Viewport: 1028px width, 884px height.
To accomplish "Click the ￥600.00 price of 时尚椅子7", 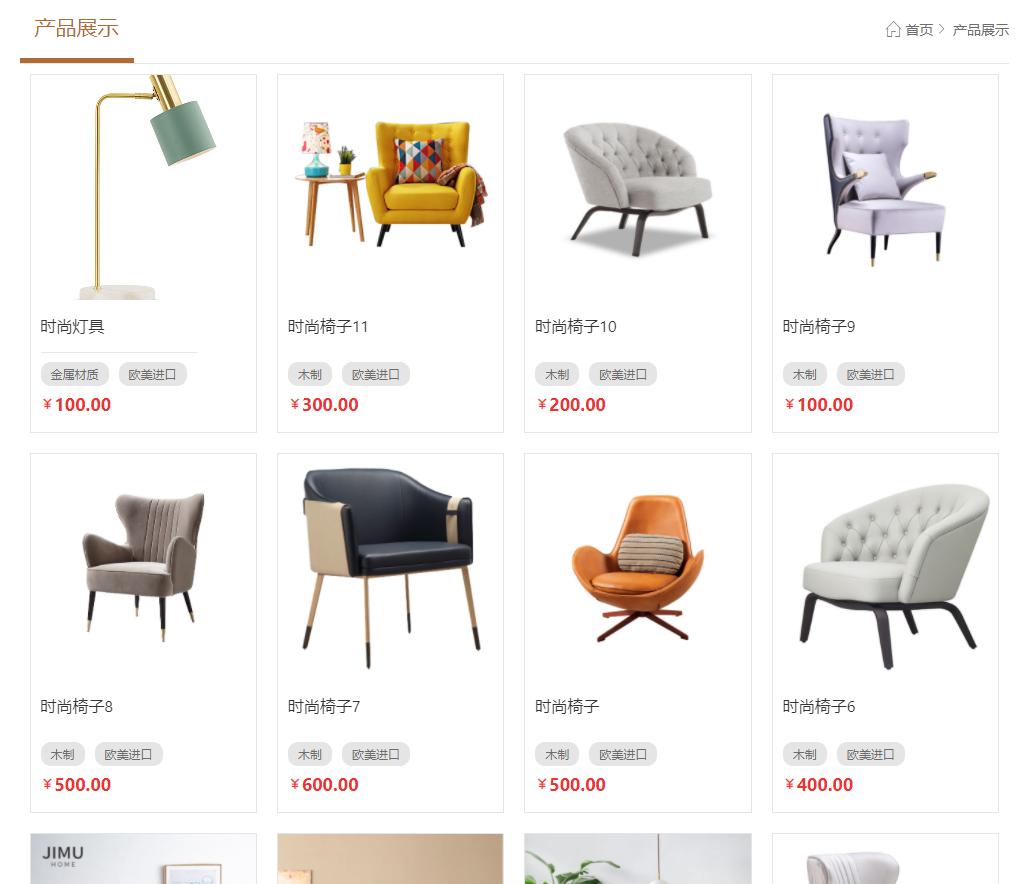I will point(325,784).
